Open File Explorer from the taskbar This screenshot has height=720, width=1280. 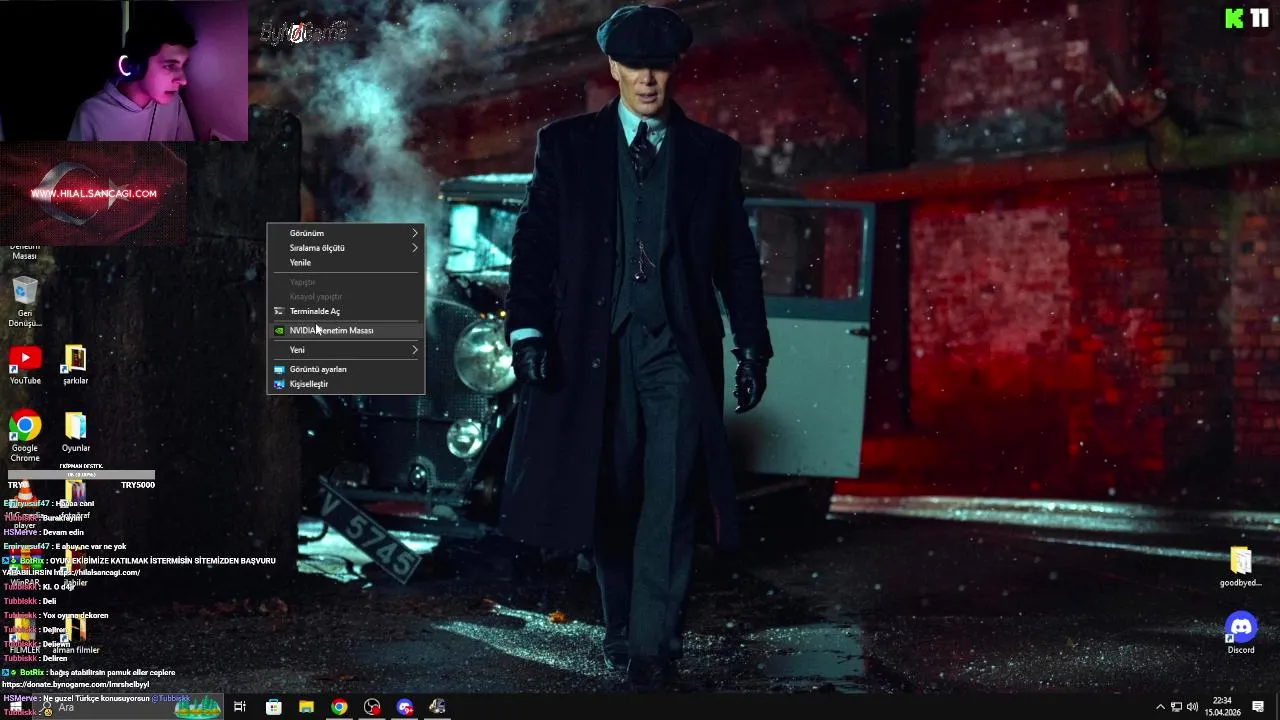(306, 707)
